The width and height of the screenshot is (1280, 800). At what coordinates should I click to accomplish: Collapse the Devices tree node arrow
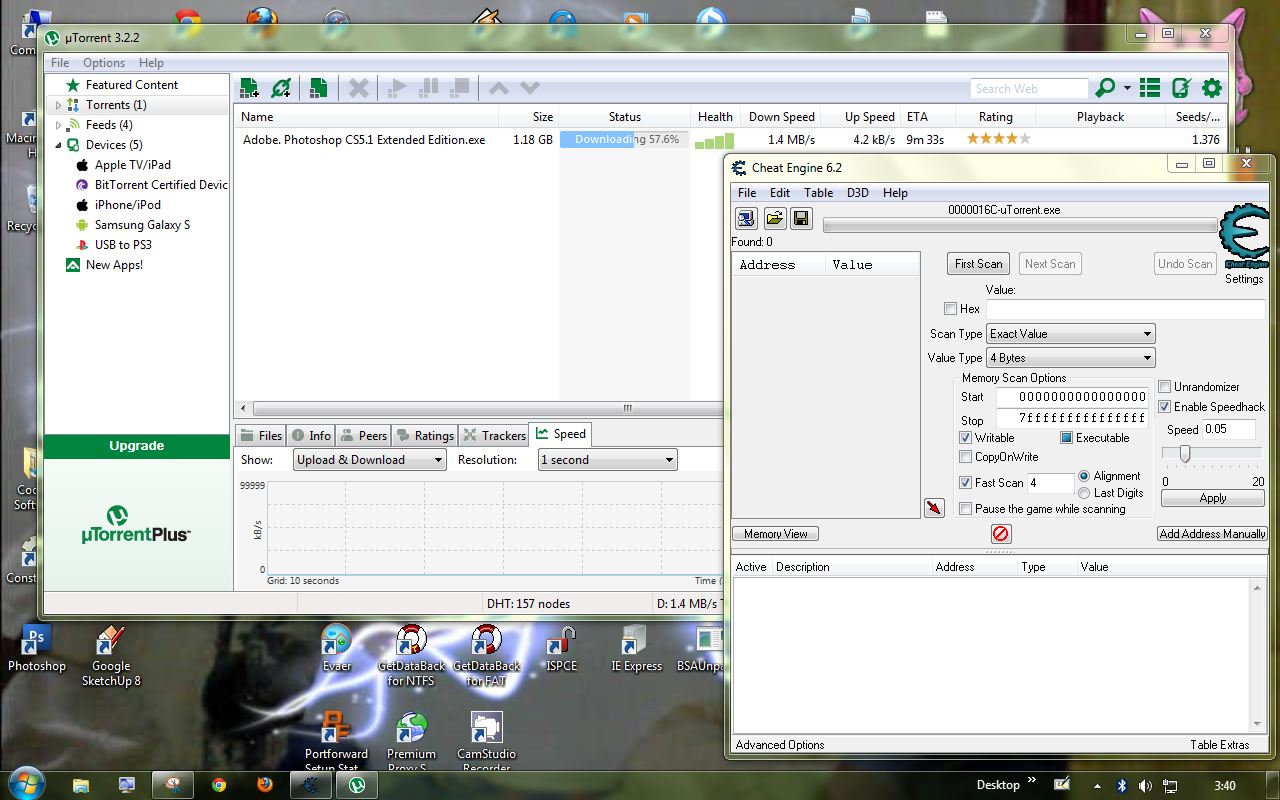click(x=58, y=145)
